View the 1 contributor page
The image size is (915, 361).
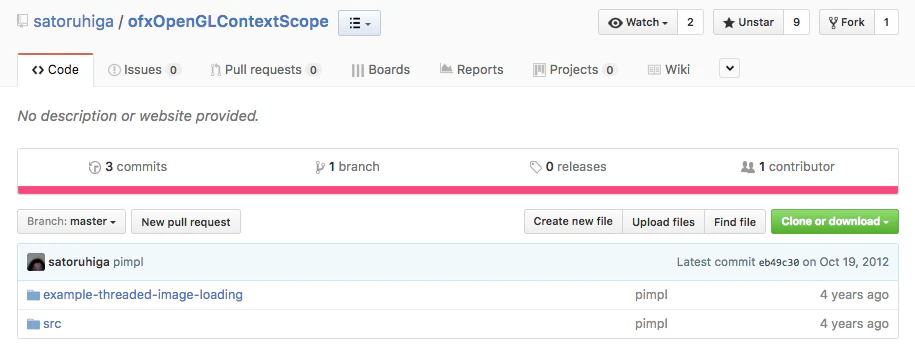pos(788,167)
